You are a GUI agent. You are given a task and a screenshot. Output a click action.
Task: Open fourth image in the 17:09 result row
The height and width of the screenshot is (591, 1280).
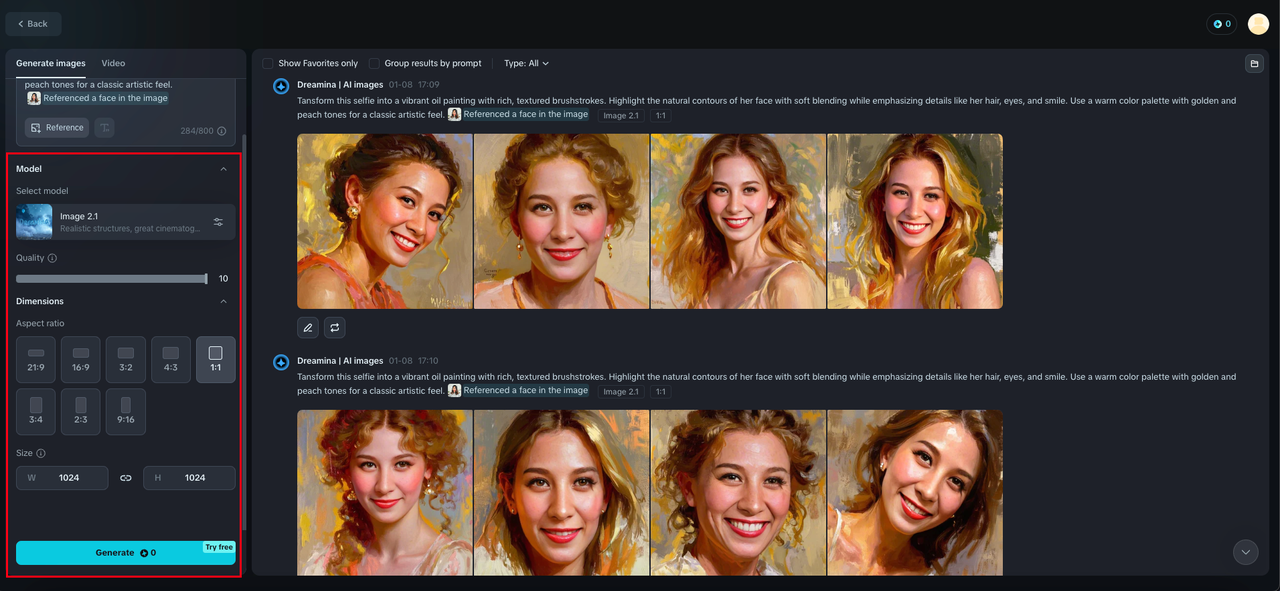point(915,221)
